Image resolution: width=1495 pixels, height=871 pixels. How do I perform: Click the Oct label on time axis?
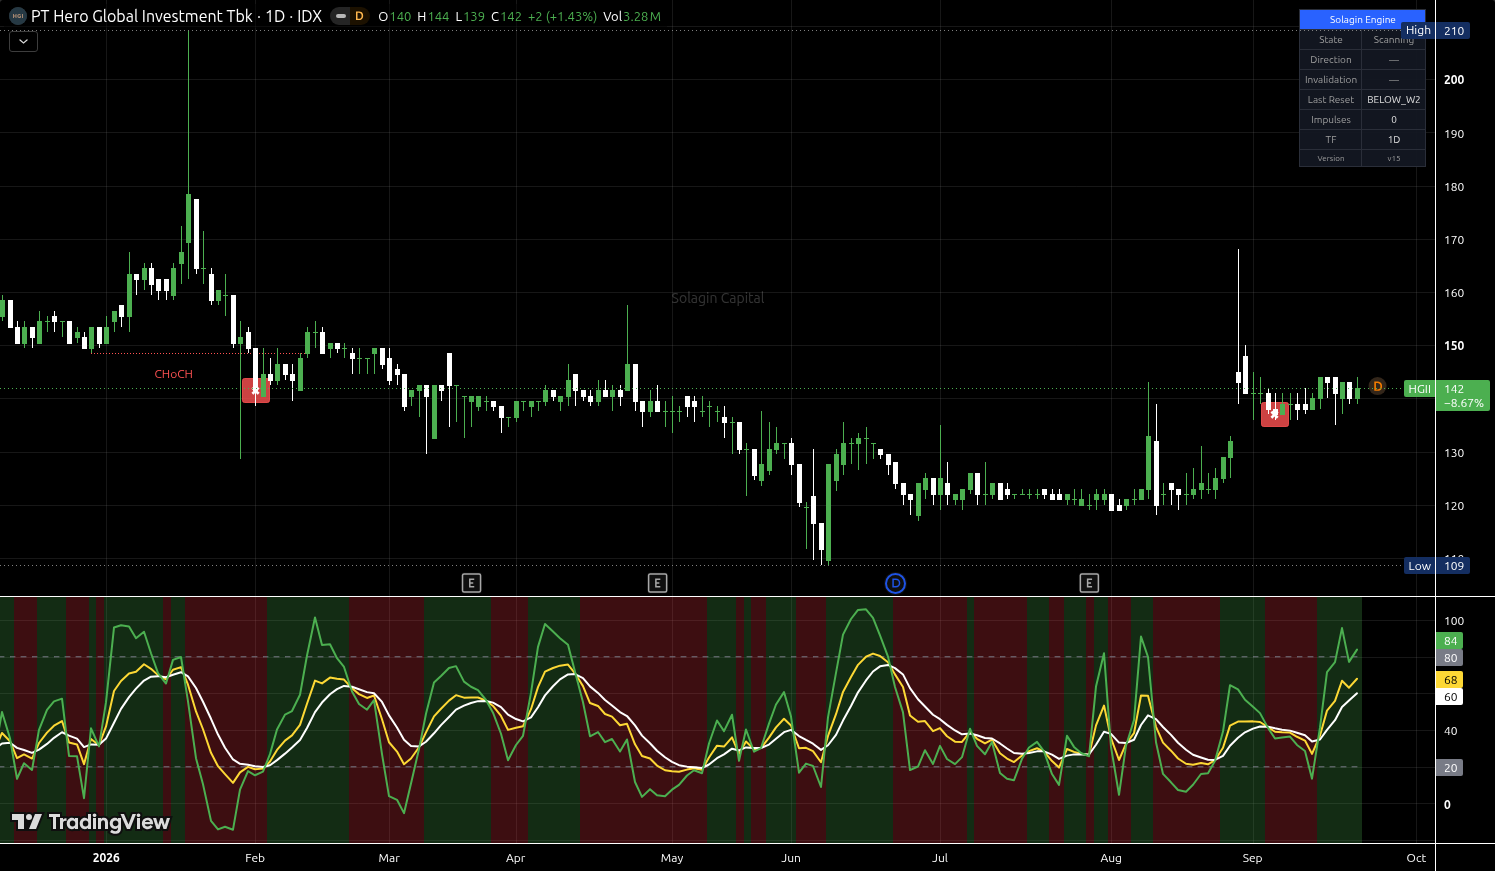[1416, 858]
